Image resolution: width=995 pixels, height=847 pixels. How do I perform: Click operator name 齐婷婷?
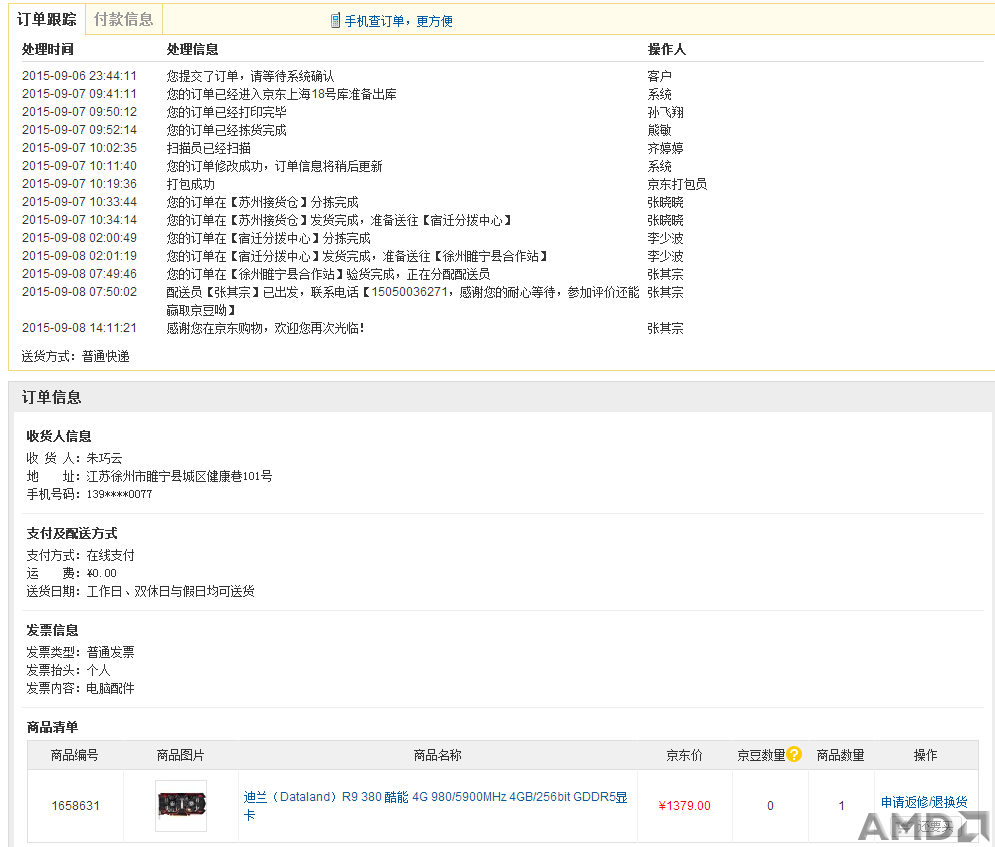click(665, 148)
